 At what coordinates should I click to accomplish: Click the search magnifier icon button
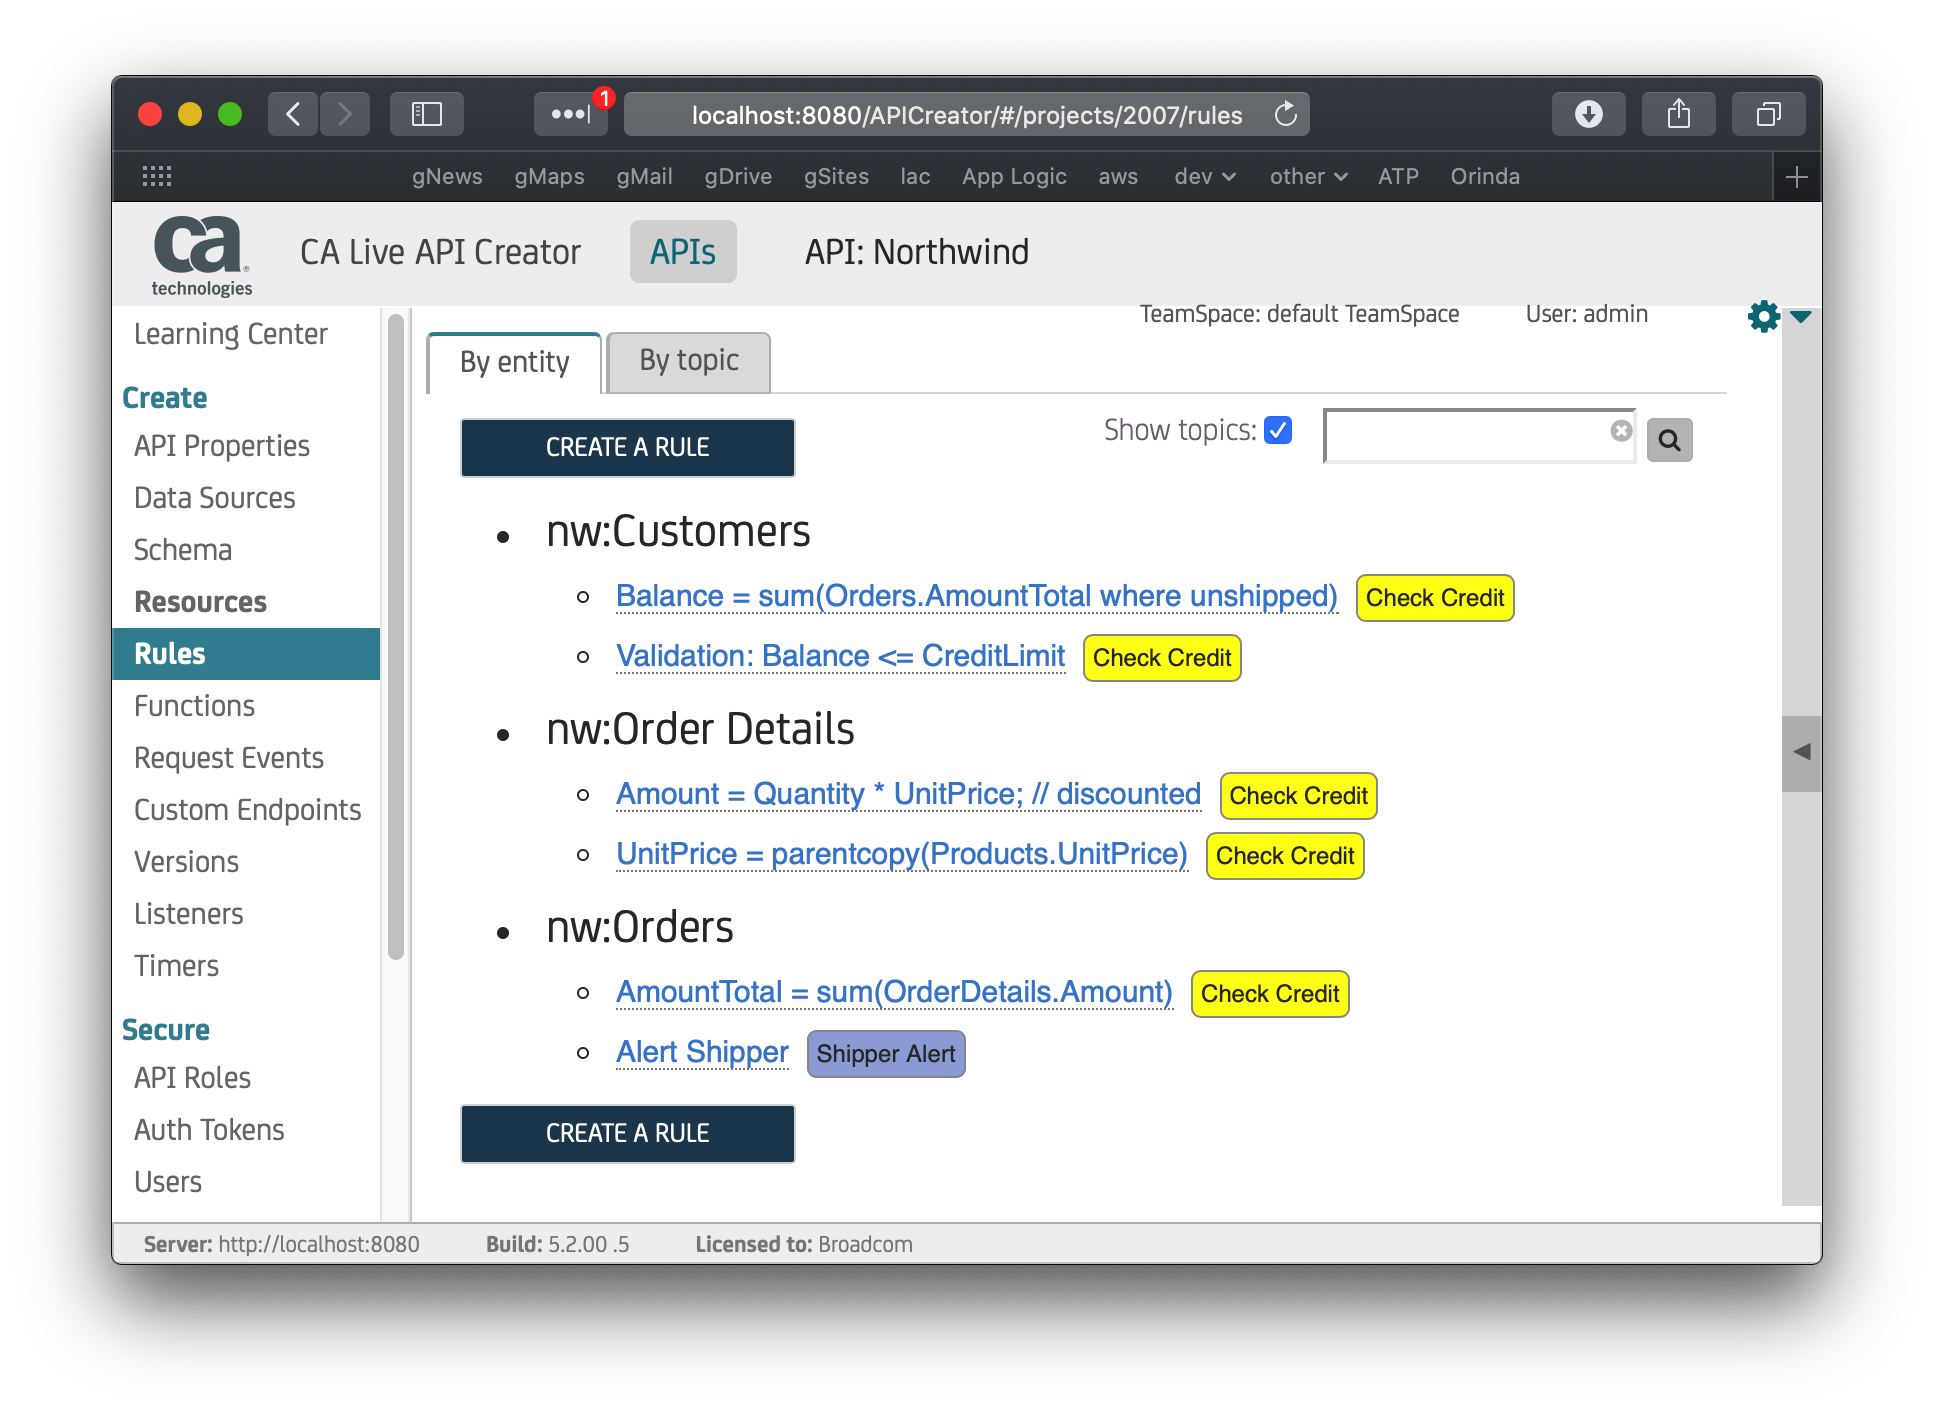pos(1669,440)
